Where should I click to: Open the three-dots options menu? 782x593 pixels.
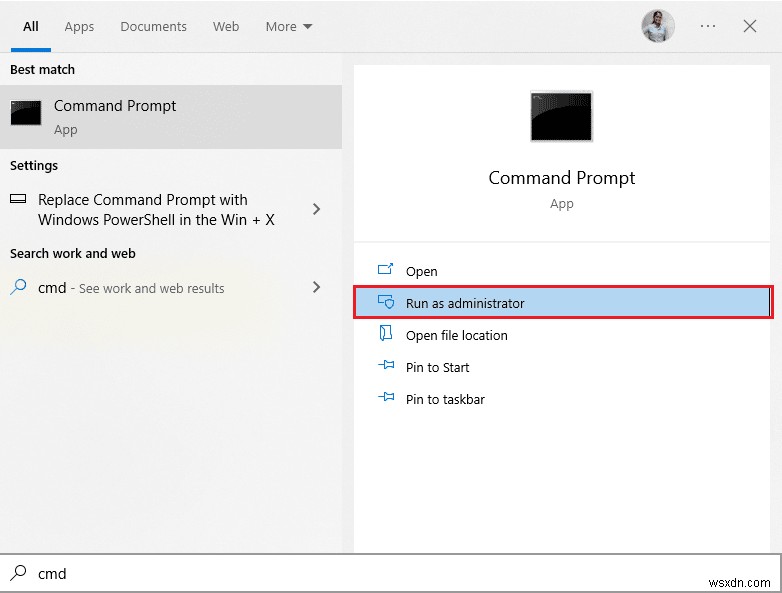click(708, 27)
